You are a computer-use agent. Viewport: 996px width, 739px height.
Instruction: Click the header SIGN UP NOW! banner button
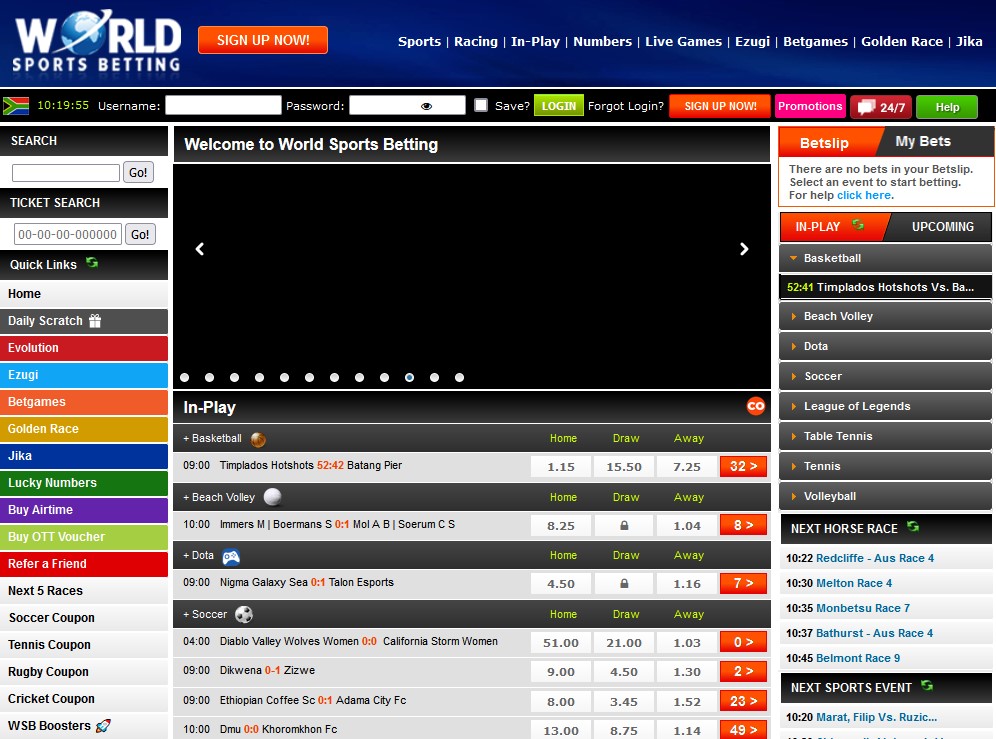[x=263, y=40]
